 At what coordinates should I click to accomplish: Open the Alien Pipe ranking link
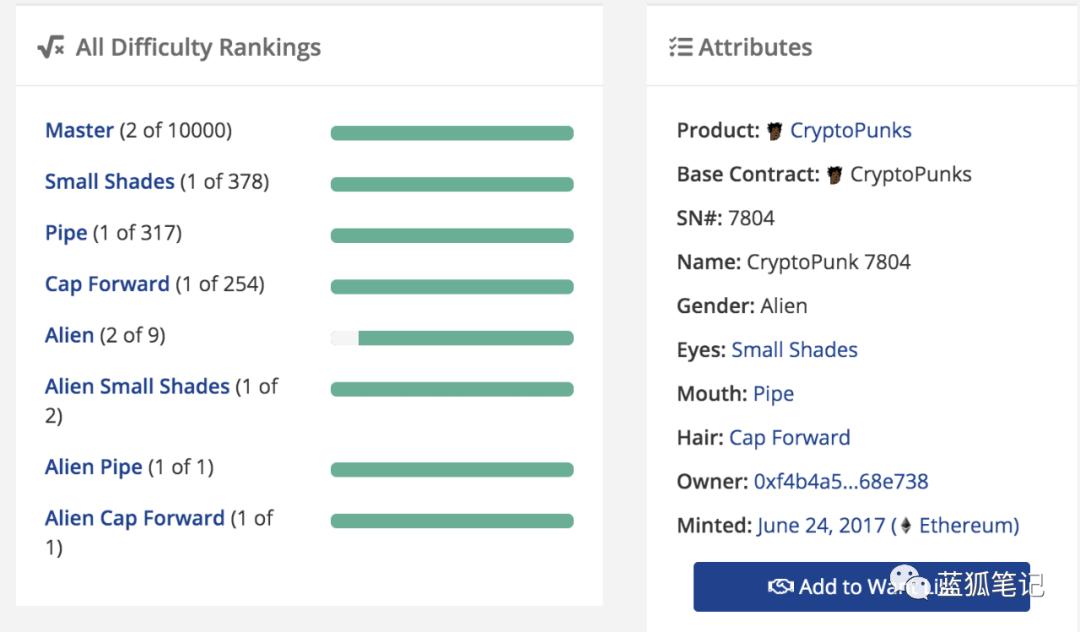point(93,467)
